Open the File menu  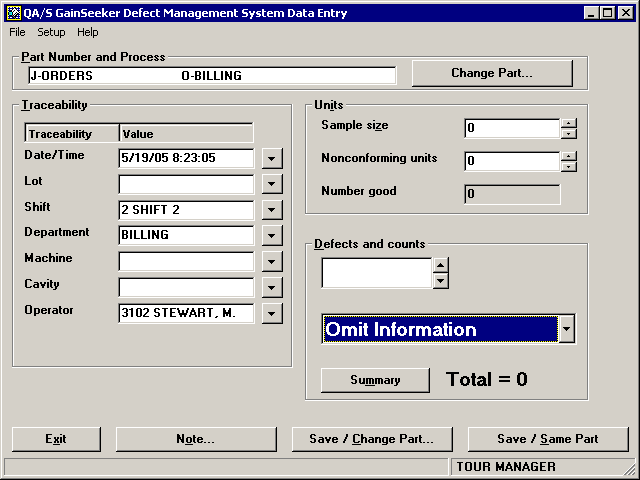point(17,32)
